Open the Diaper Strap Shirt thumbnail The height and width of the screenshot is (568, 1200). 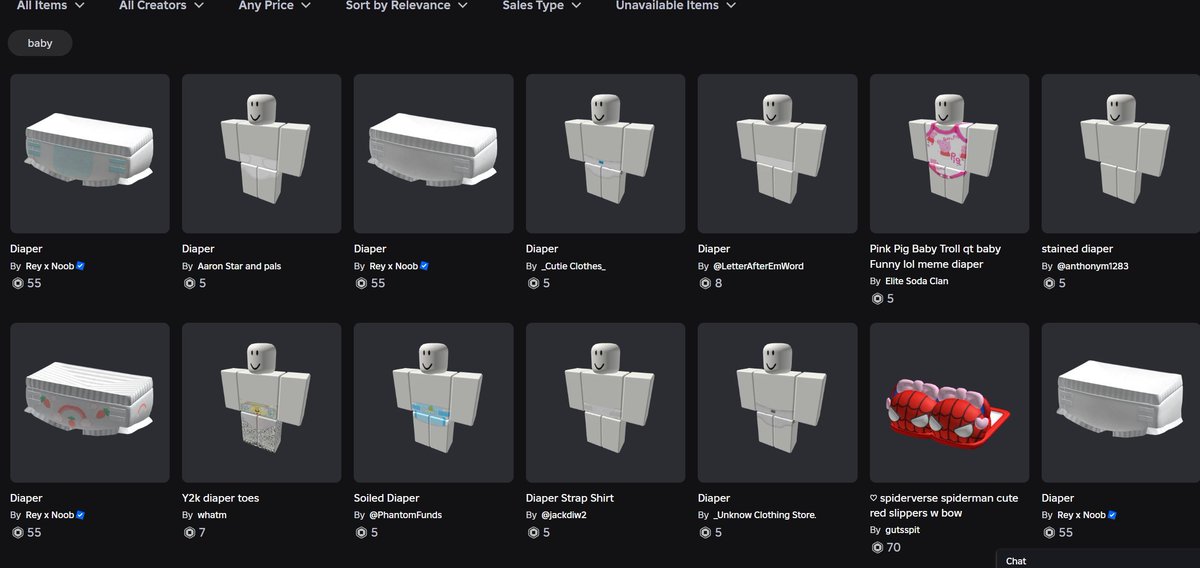606,402
